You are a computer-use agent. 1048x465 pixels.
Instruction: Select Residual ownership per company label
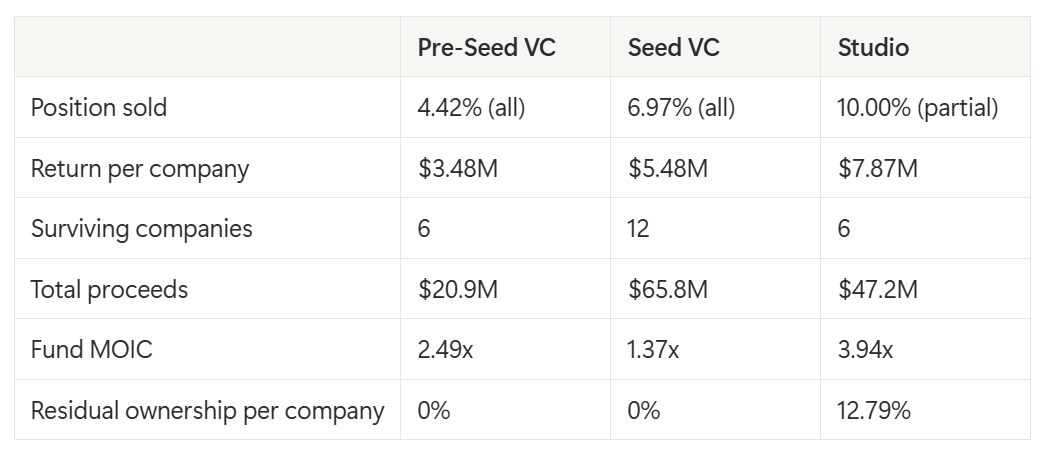click(x=207, y=410)
